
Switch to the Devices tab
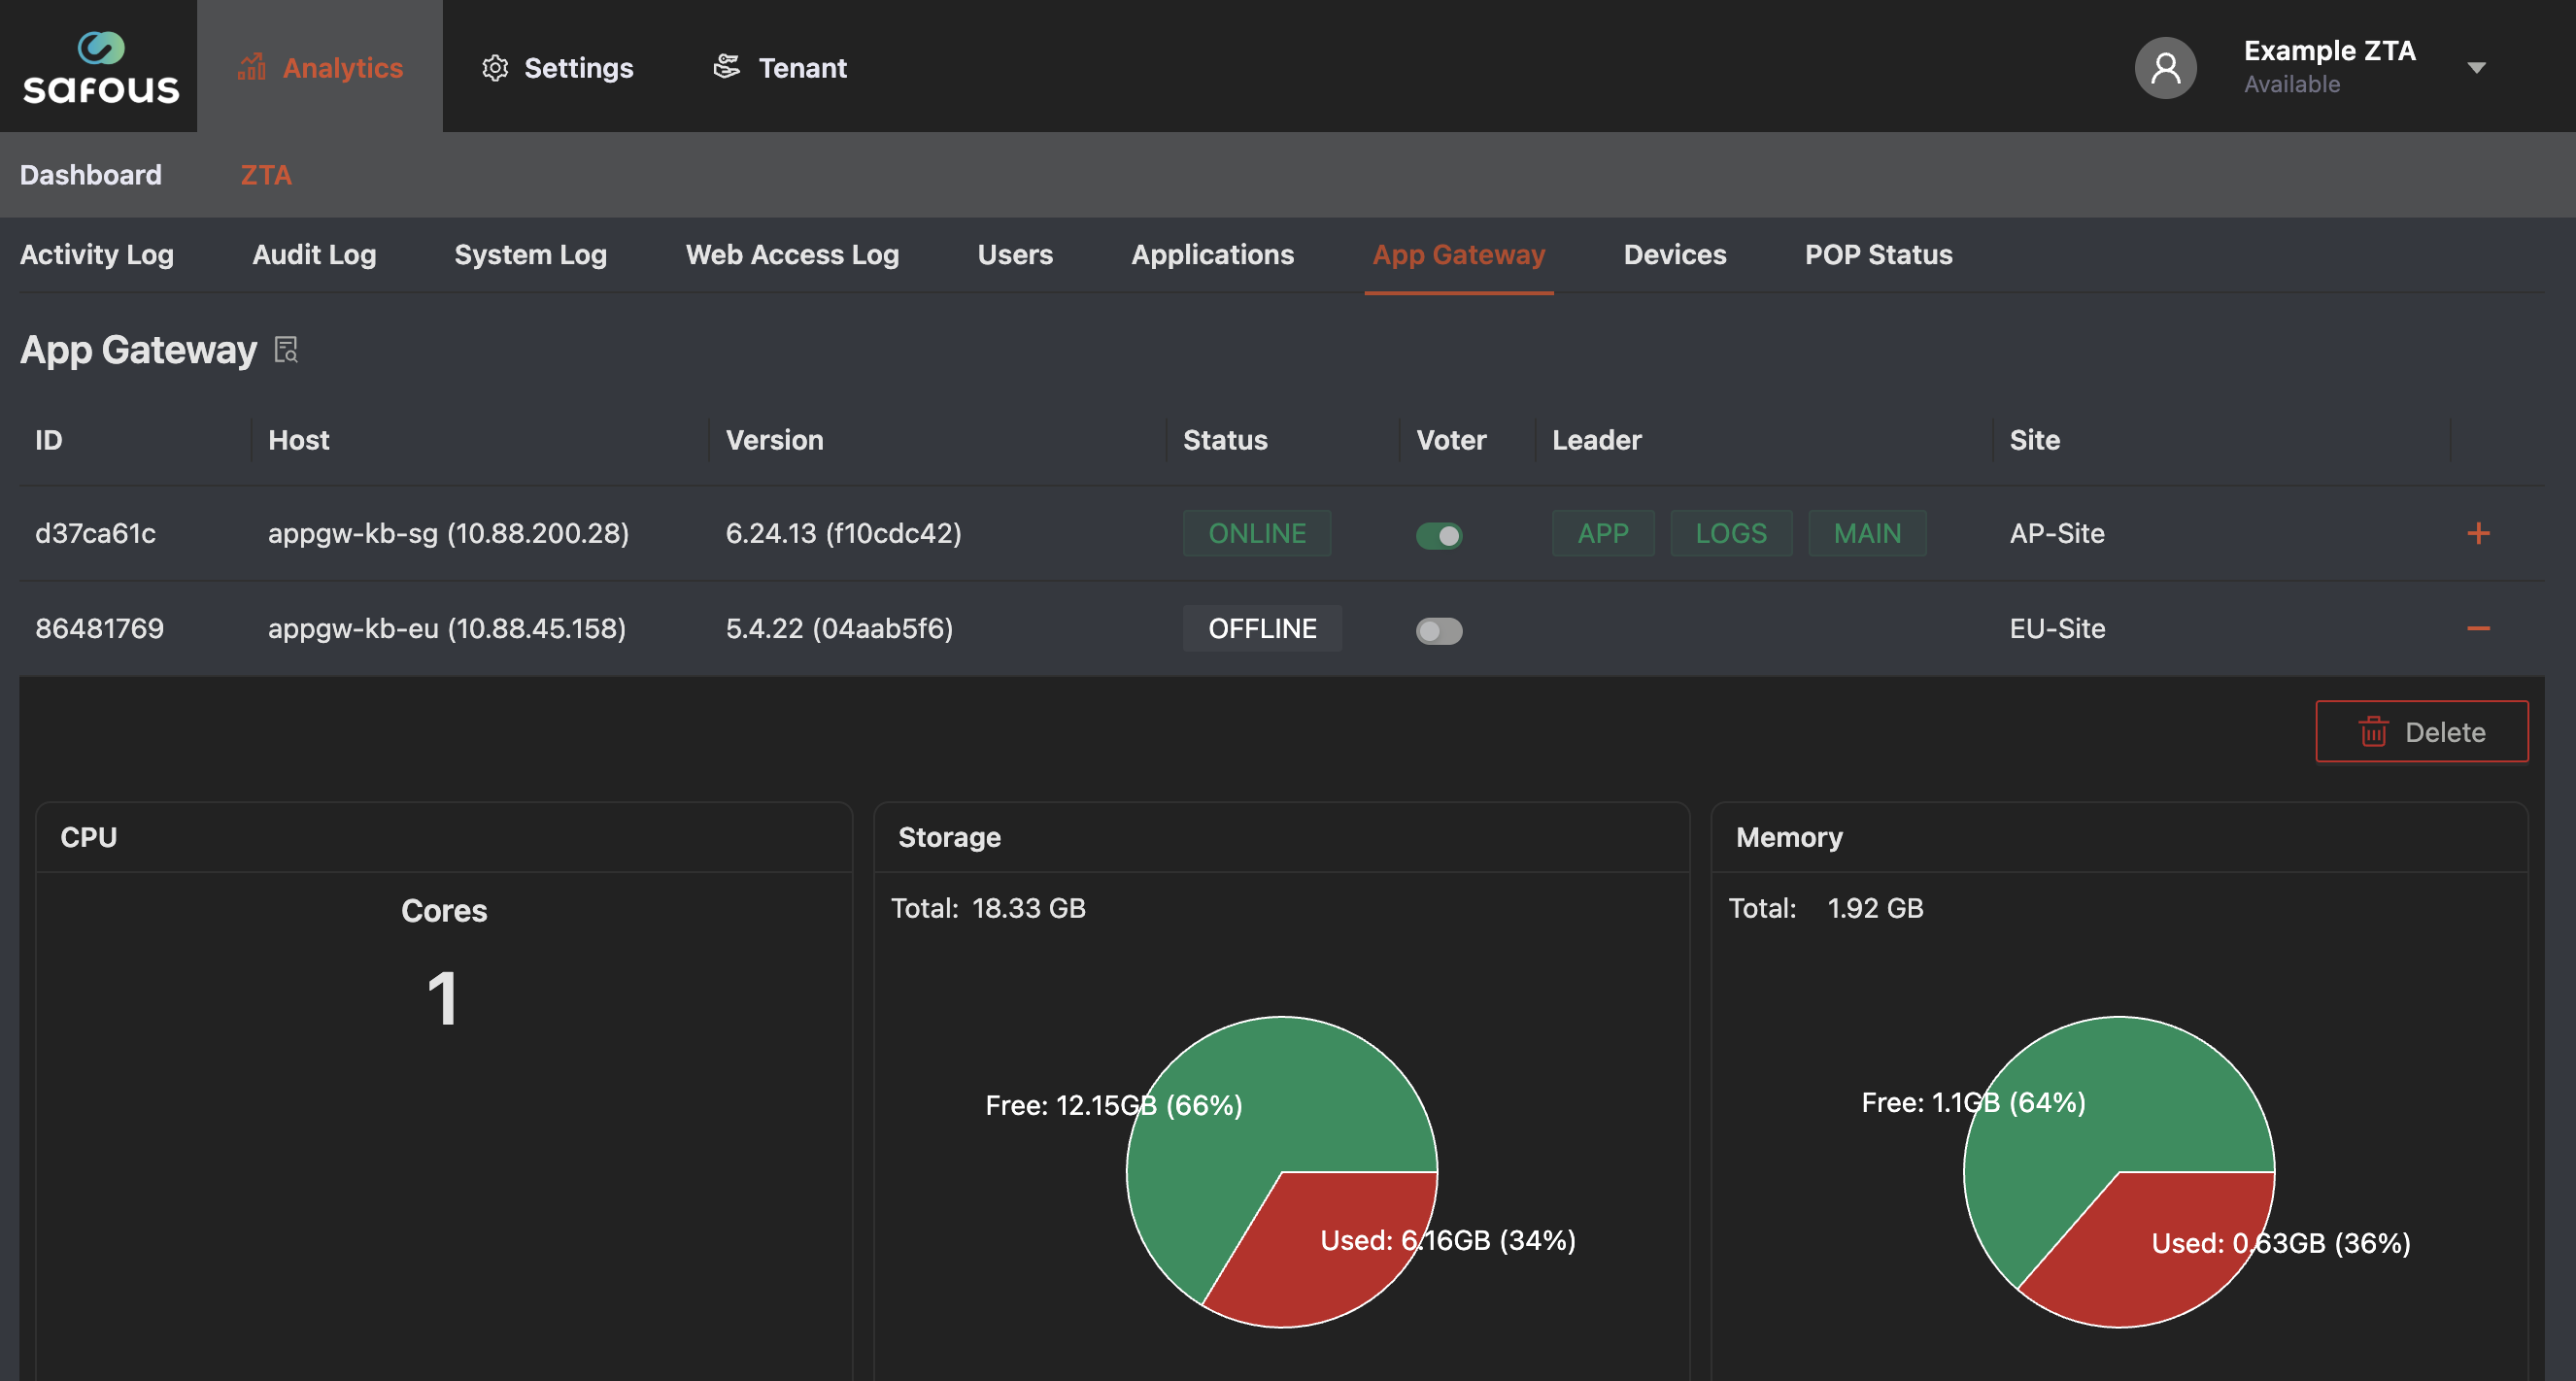pos(1675,255)
